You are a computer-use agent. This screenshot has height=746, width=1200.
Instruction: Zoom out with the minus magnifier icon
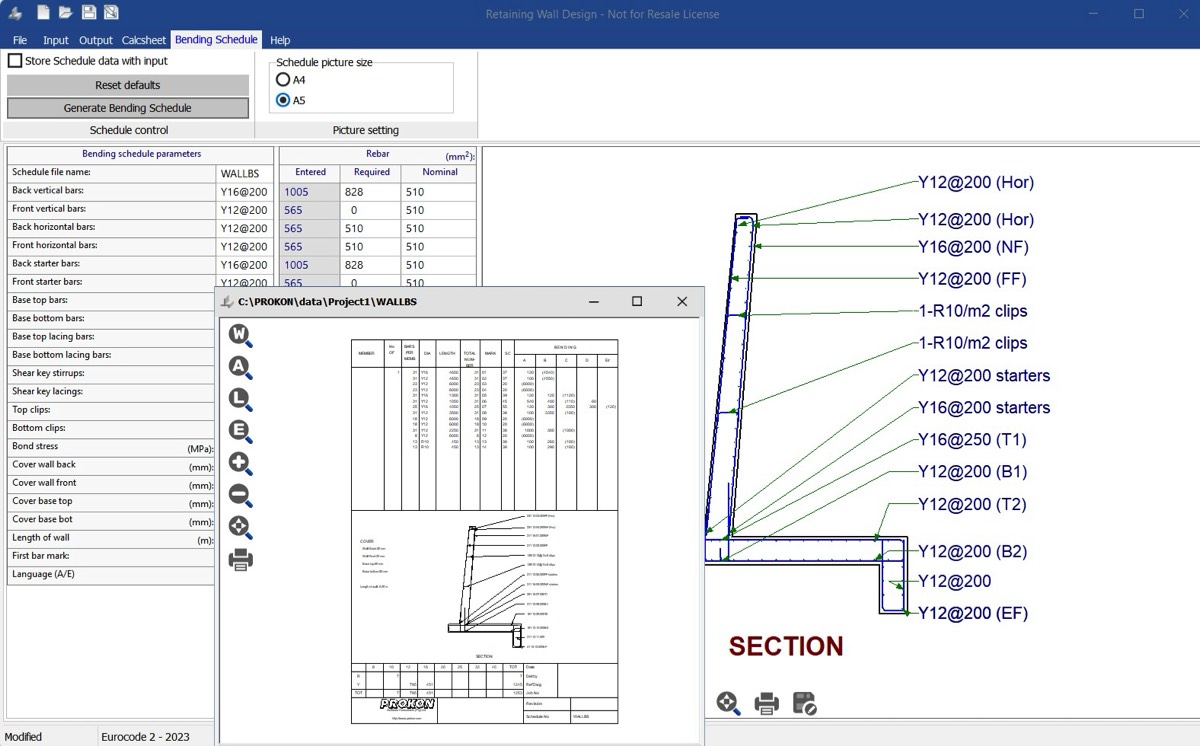[240, 495]
